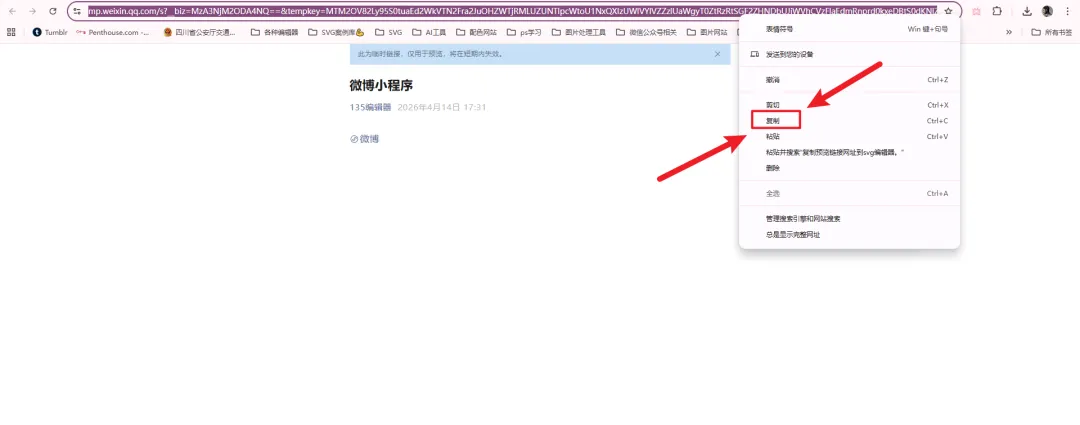Click the 135编辑器 author link
Screen dimensions: 1080x425
tap(371, 107)
